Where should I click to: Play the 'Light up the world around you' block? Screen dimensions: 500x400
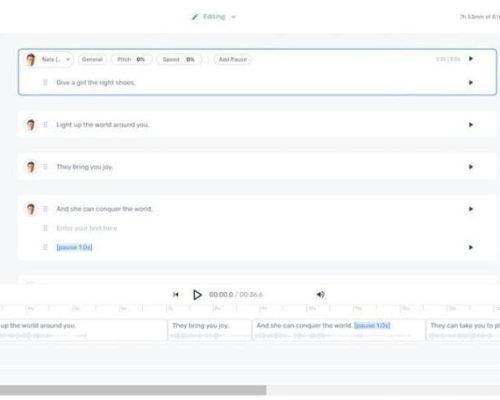tap(471, 125)
